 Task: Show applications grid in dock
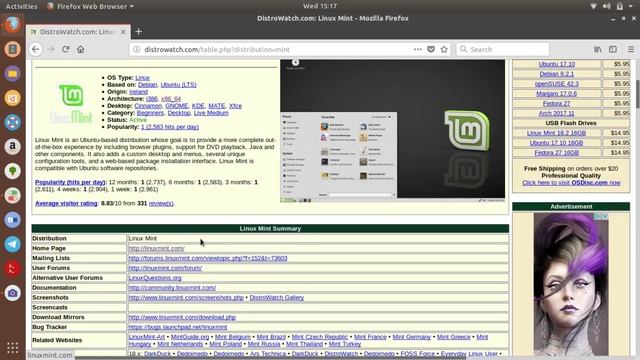point(13,348)
